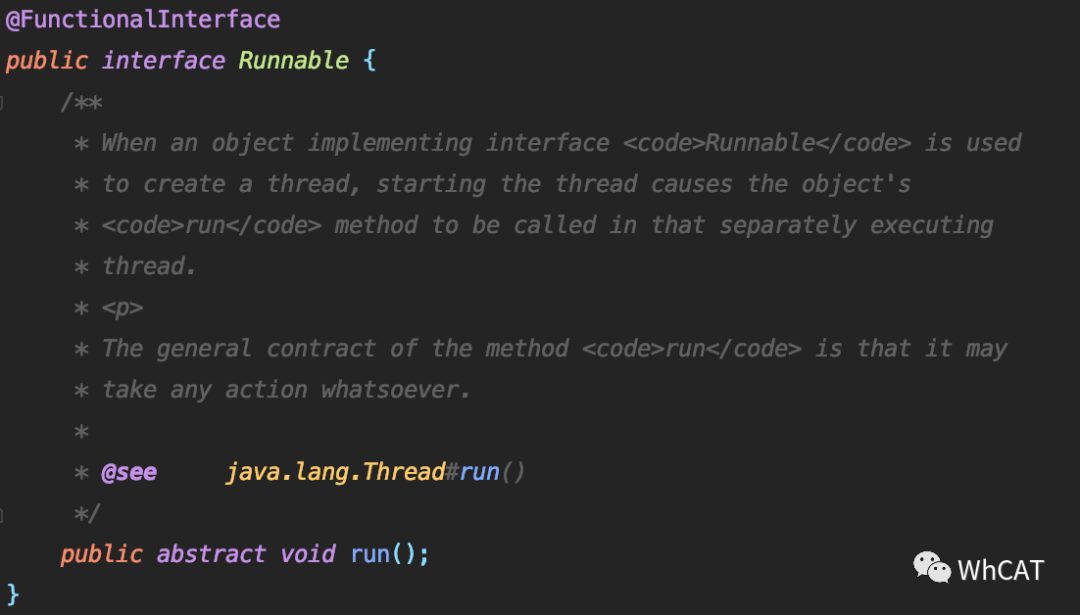Click the @FunctionalInterface annotation
The image size is (1080, 615).
(143, 19)
